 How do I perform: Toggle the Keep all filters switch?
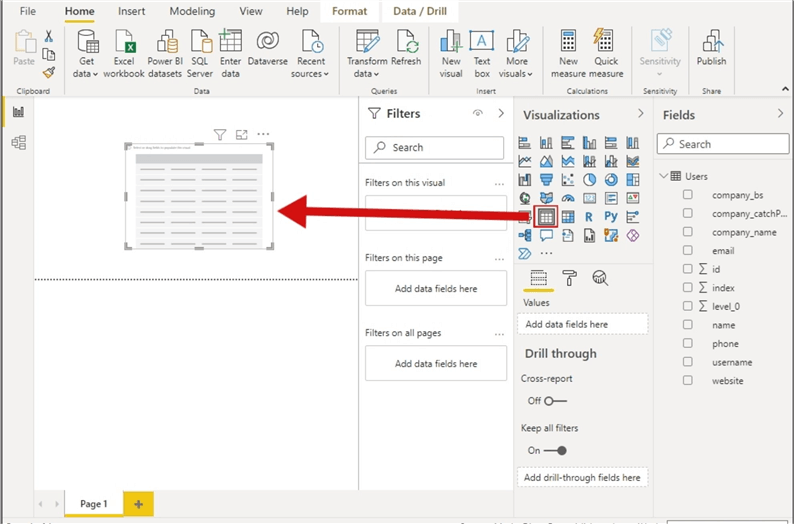tap(553, 450)
